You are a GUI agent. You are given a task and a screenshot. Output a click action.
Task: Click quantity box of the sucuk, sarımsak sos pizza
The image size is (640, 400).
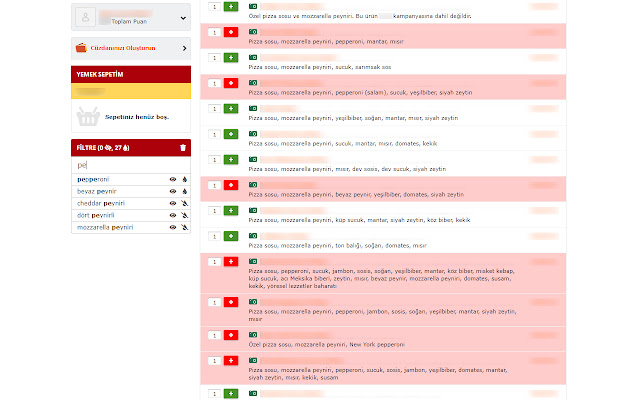pos(214,58)
